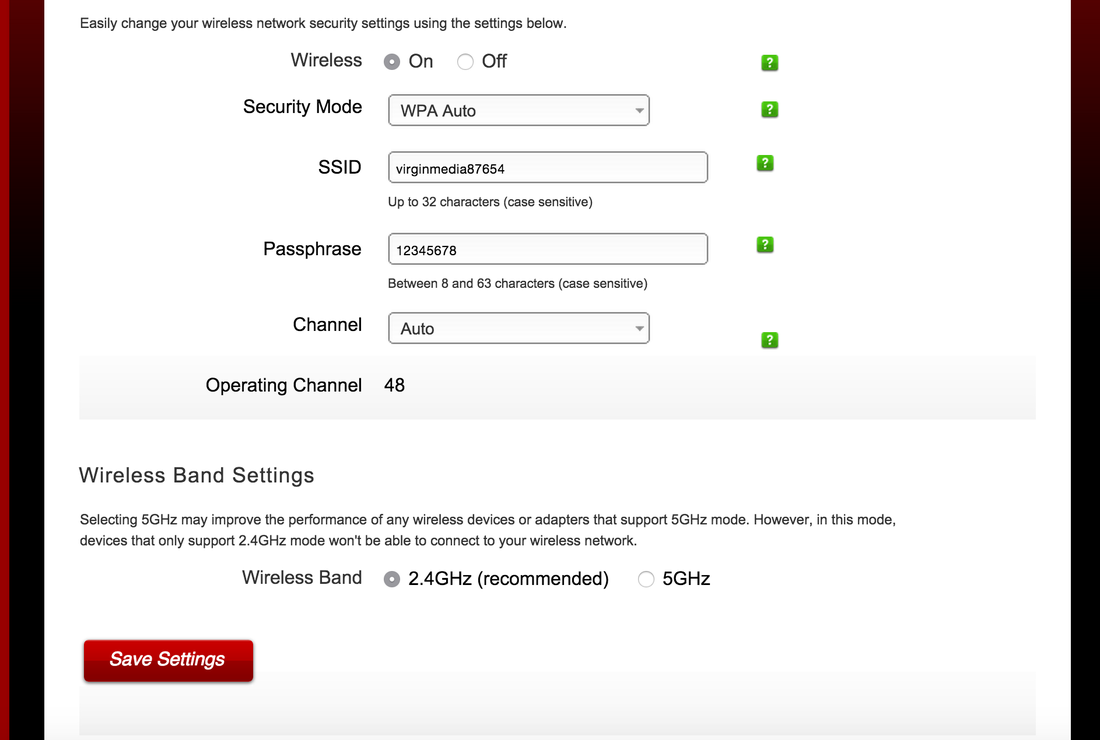Screen dimensions: 1100x740
Task: Expand the Channel dropdown set to Auto
Action: point(519,328)
